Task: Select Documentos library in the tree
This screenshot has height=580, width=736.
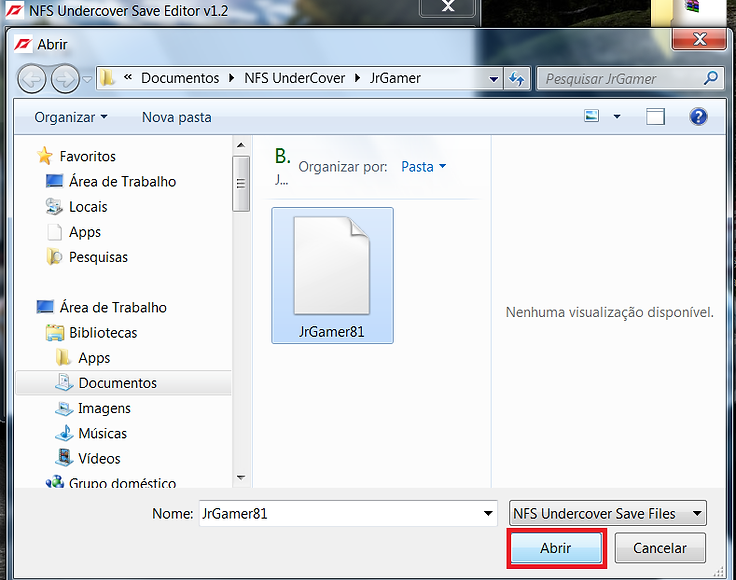Action: [x=117, y=383]
